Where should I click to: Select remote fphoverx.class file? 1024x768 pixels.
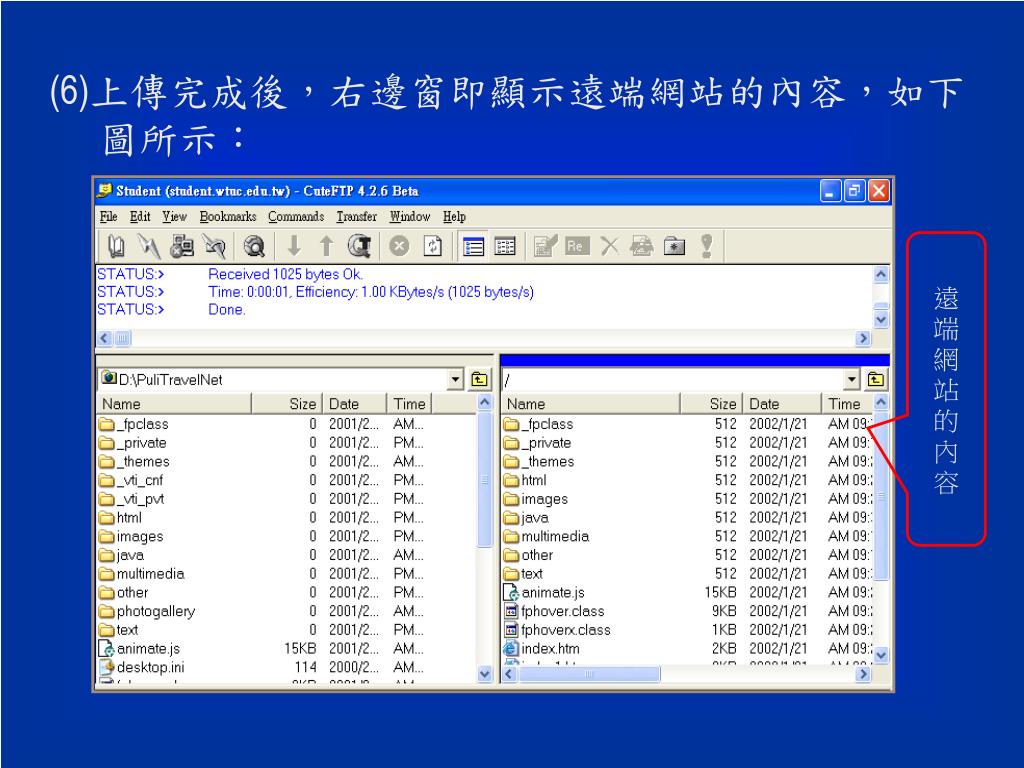coord(557,630)
